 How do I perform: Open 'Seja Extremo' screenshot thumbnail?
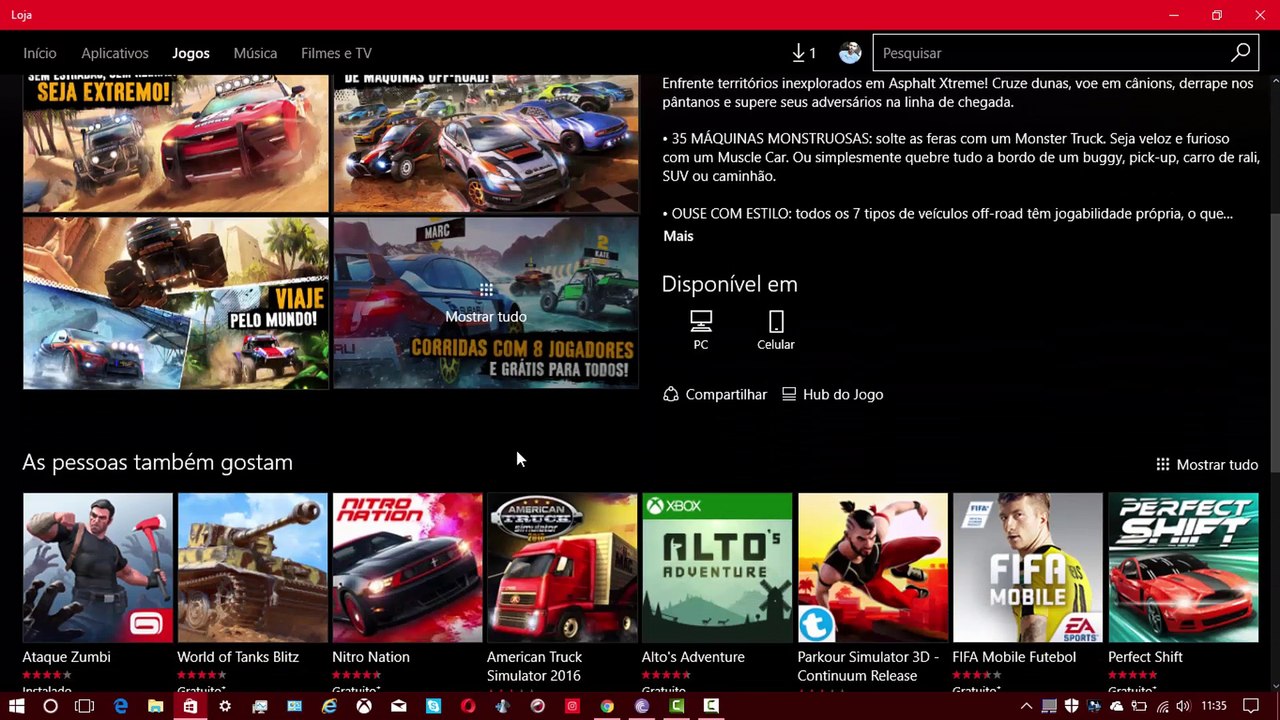coord(176,143)
